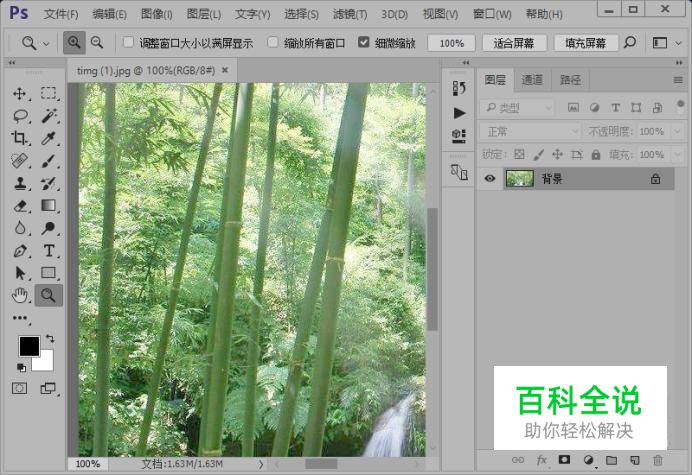
Task: Open the 图像(I) menu
Action: click(157, 14)
